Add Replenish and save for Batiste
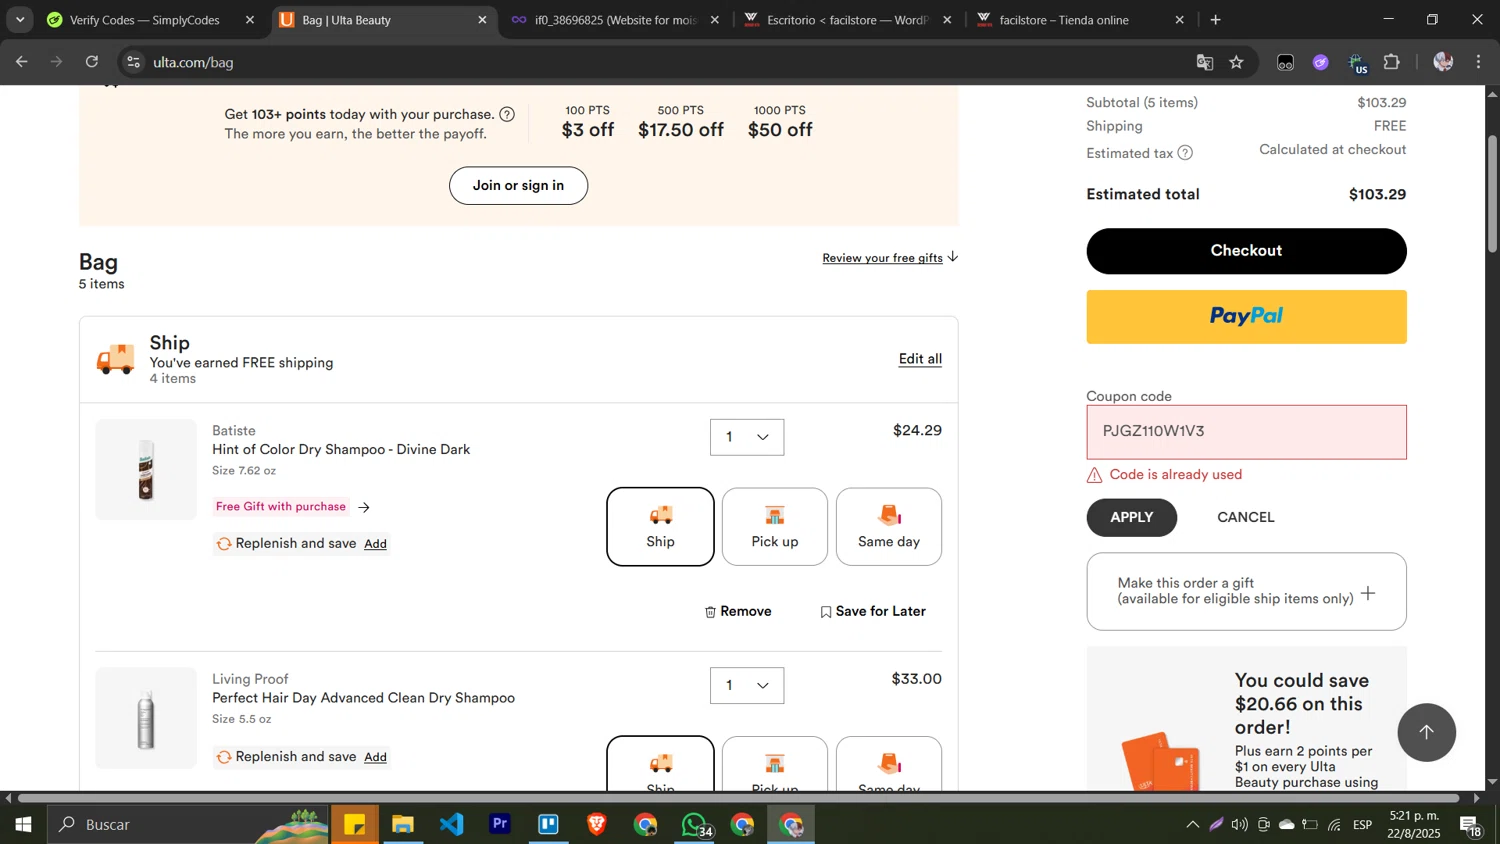 pos(375,544)
